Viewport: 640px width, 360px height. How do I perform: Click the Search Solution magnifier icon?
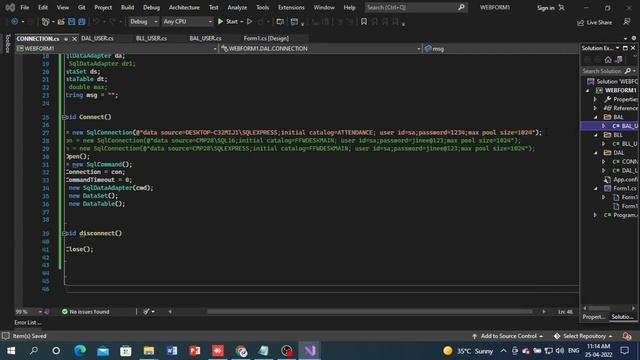tap(628, 71)
